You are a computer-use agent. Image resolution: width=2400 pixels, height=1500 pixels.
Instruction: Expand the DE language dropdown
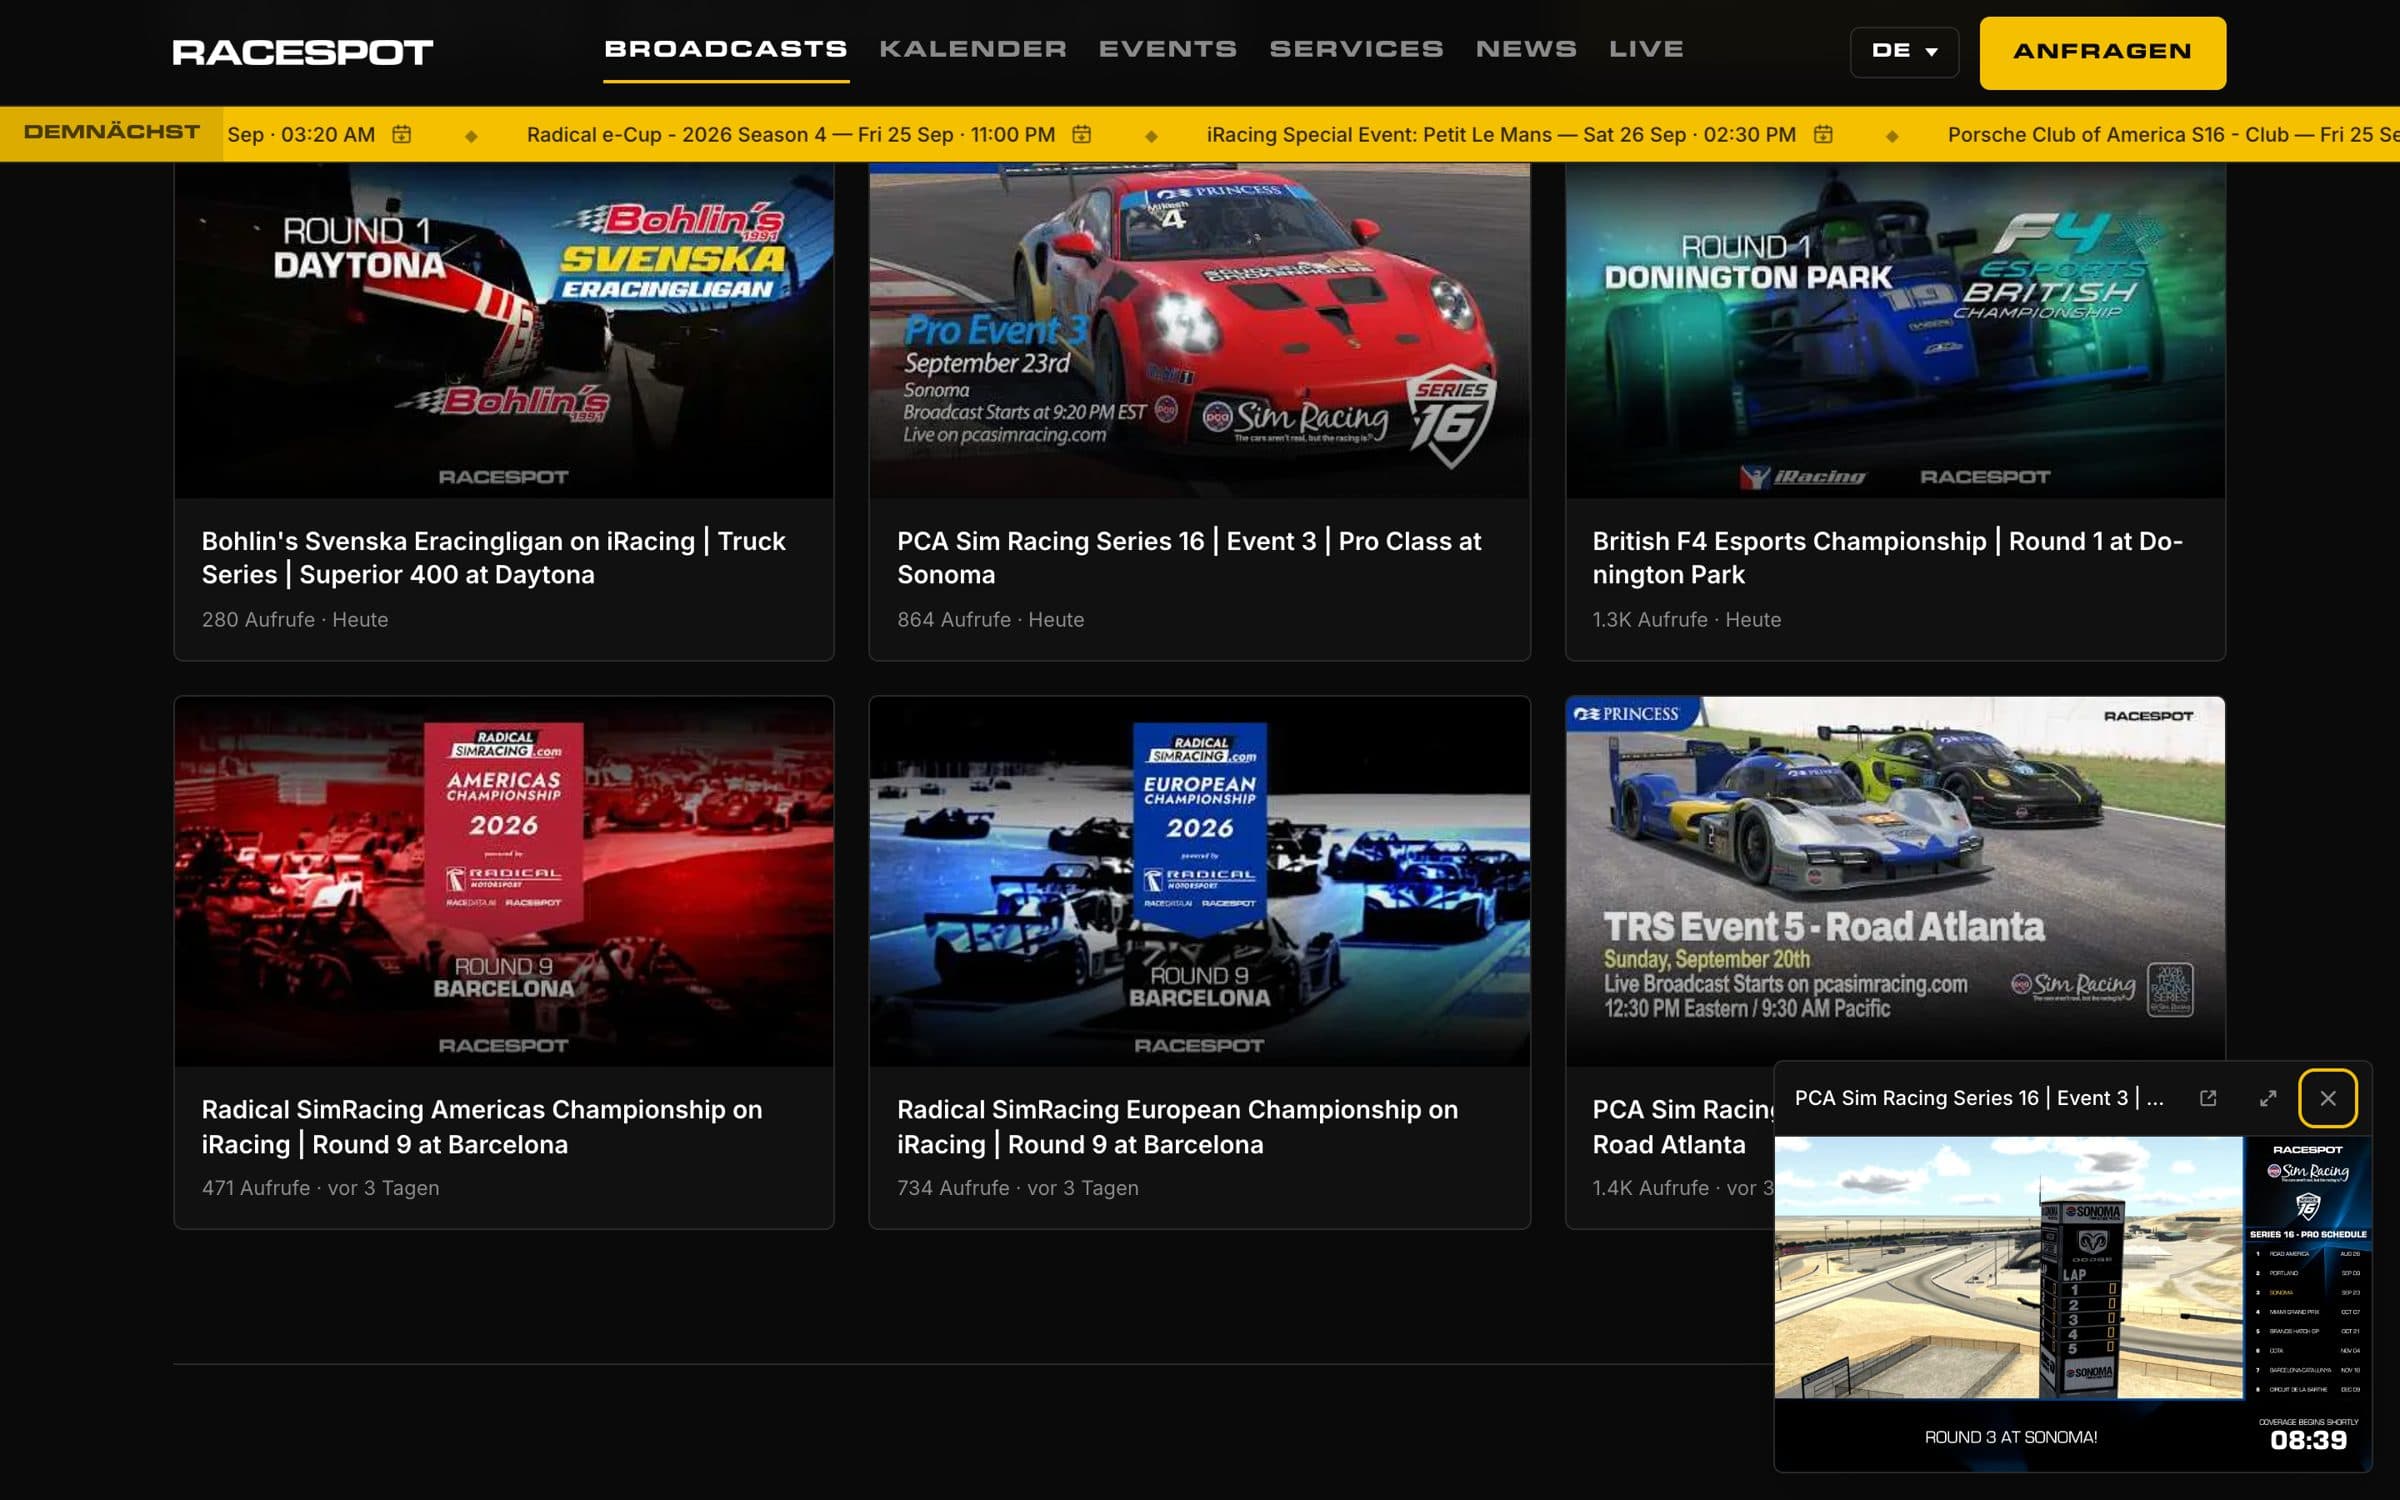pos(1904,51)
